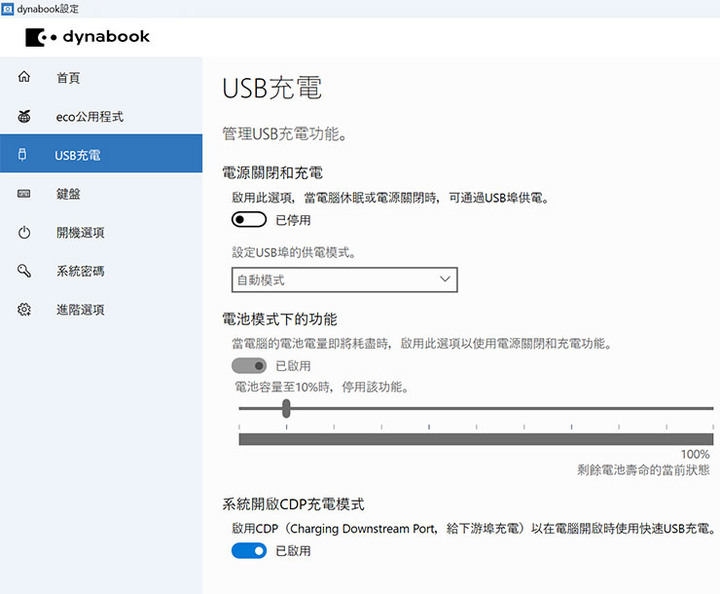Click the 啟用此選項，當電腦休眠 description
720x594 pixels.
390,198
